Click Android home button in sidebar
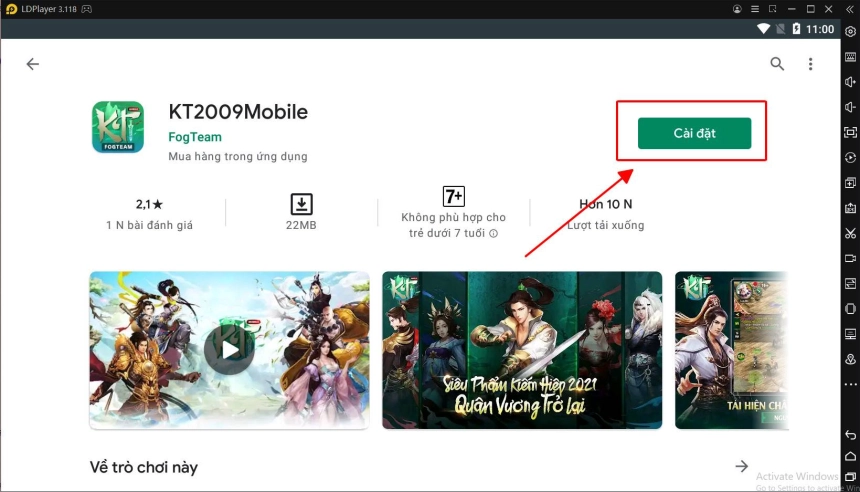This screenshot has width=860, height=492. (851, 456)
